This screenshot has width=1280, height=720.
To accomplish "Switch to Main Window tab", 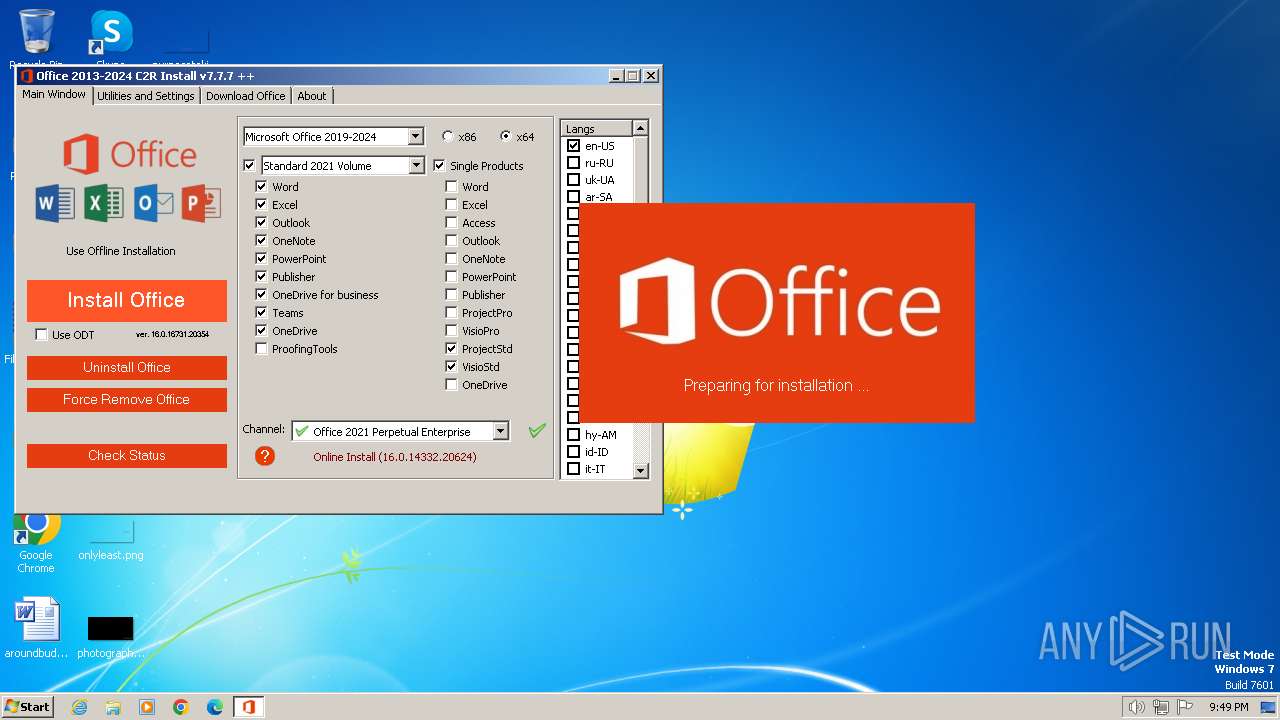I will (54, 95).
